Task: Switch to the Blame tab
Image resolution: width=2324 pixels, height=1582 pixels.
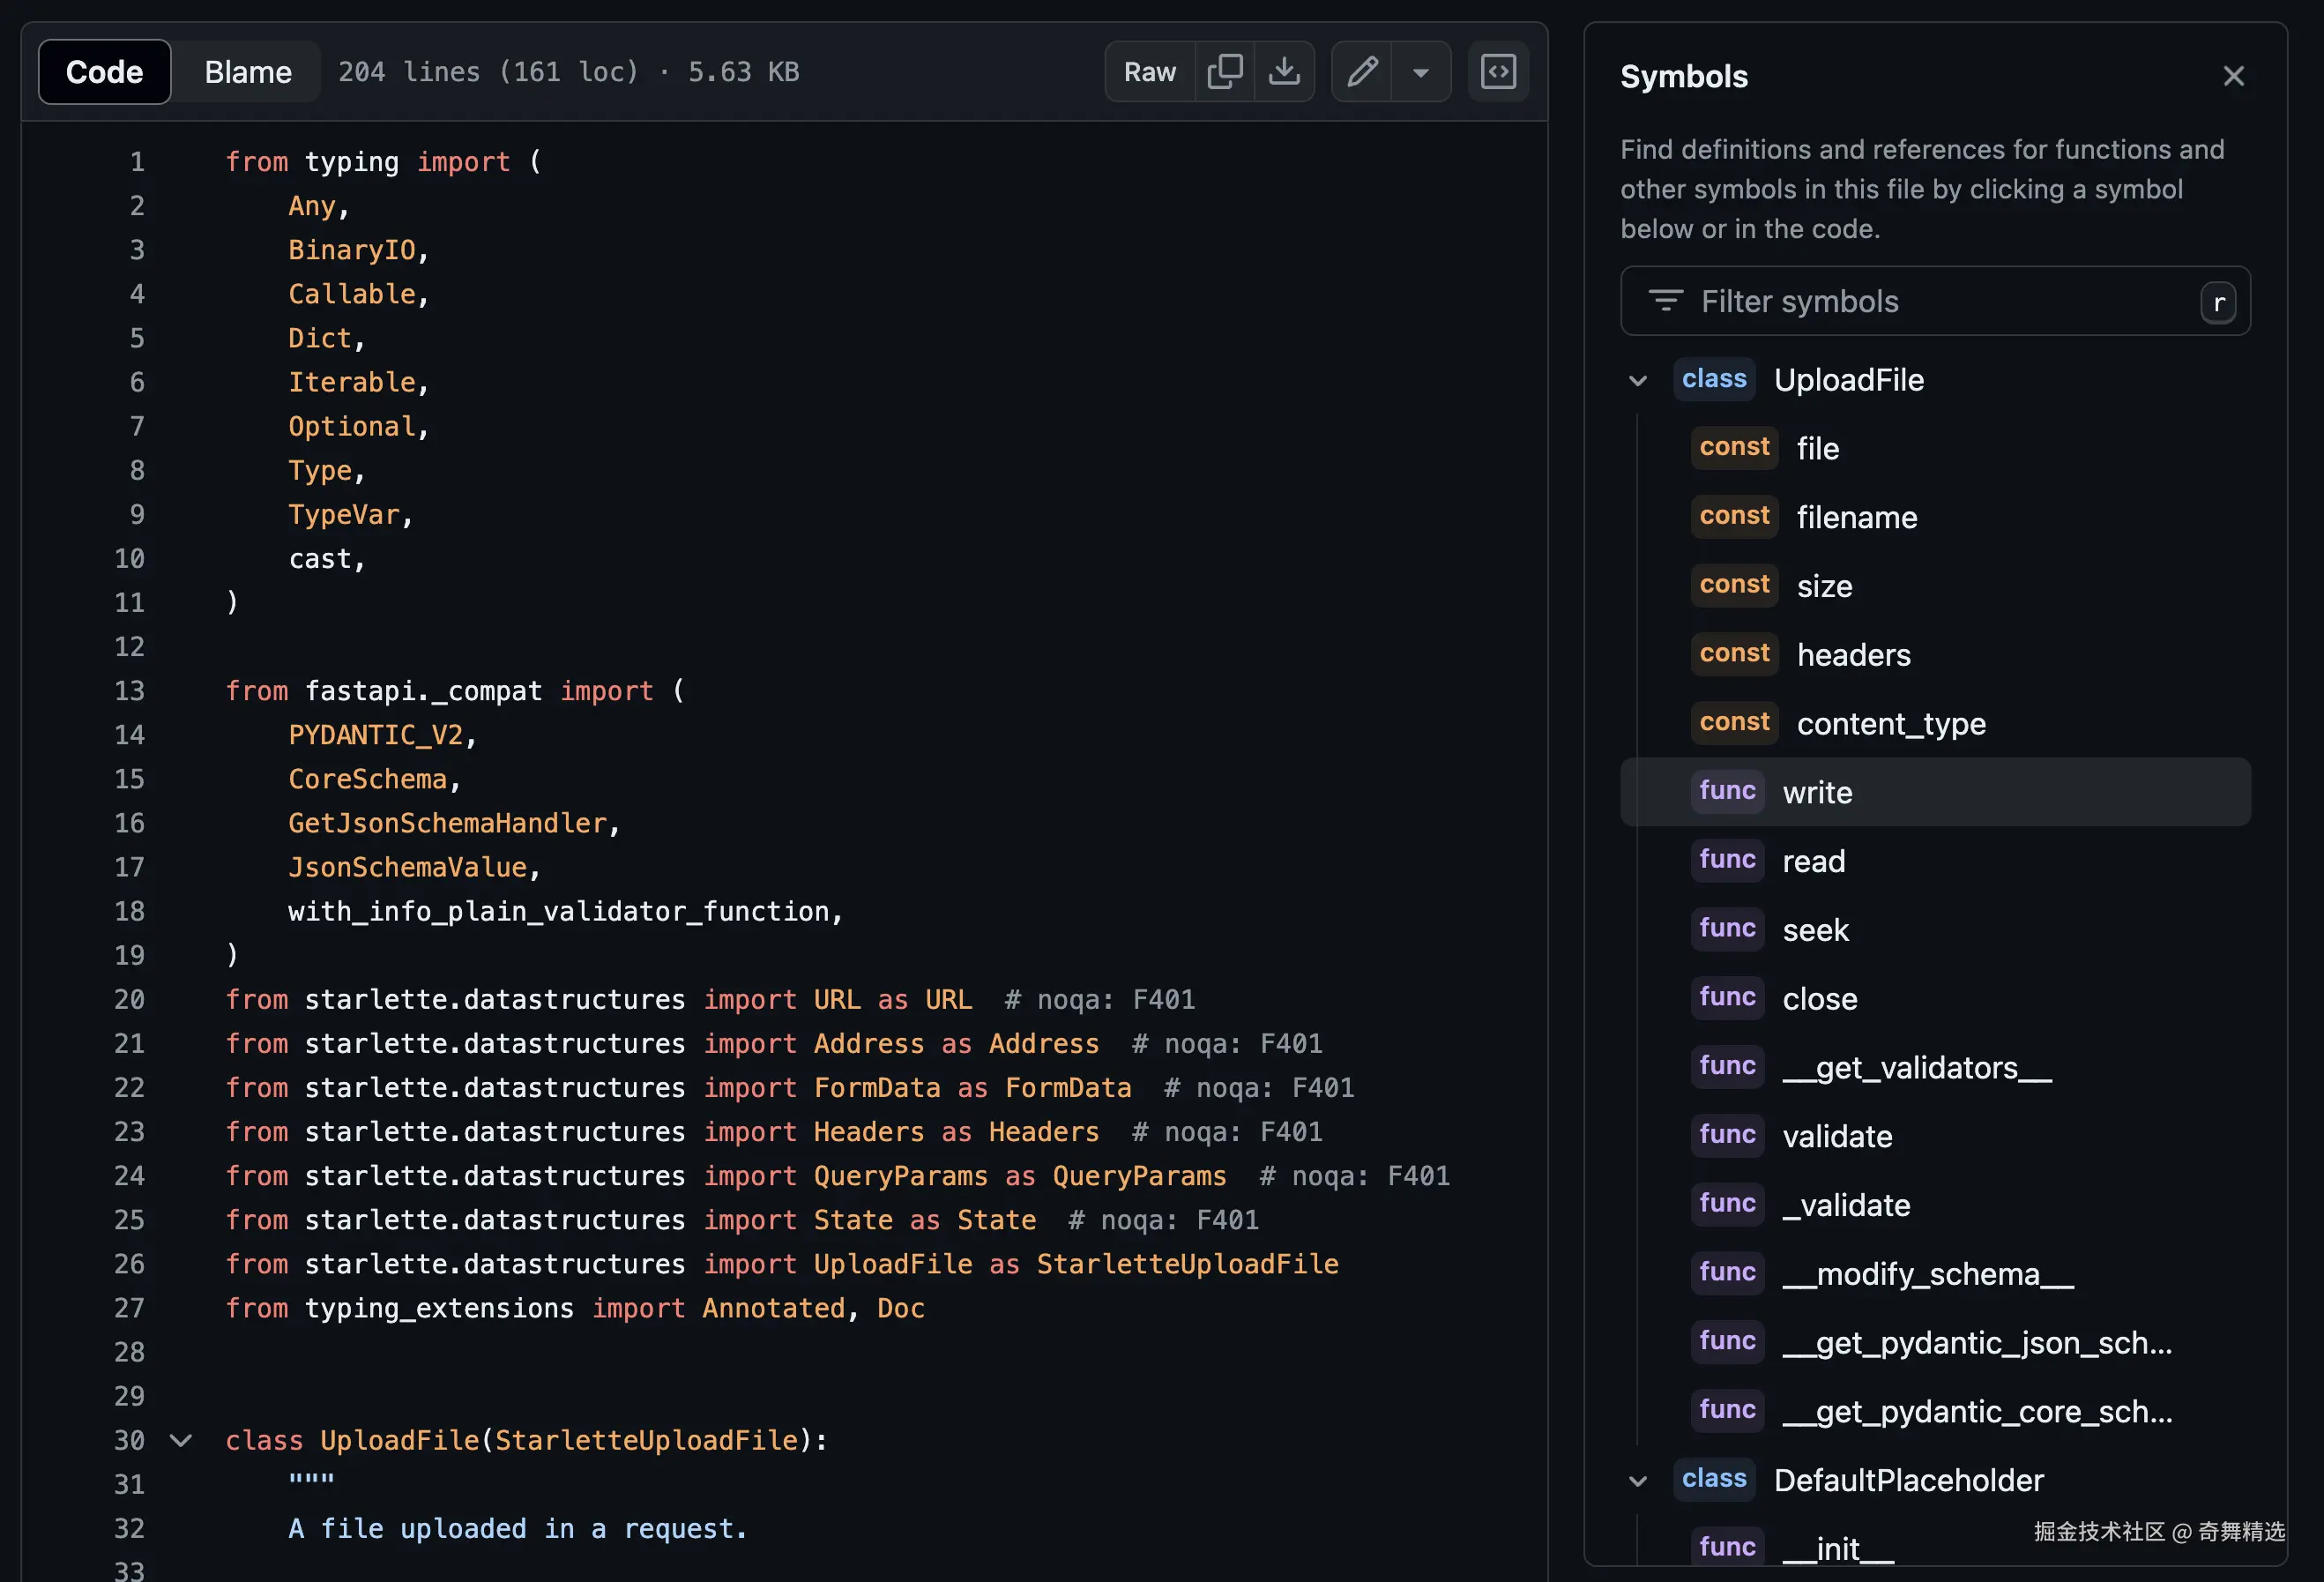Action: 248,72
